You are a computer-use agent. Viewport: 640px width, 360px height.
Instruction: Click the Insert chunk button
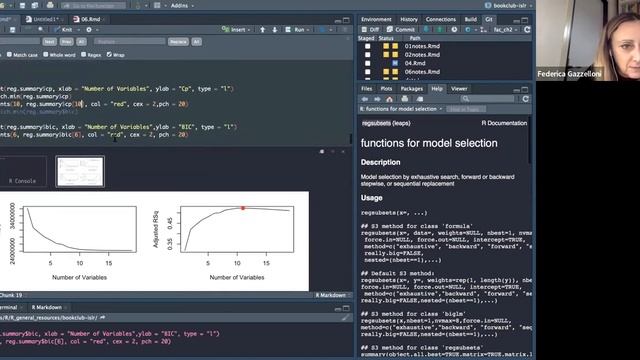pyautogui.click(x=235, y=30)
